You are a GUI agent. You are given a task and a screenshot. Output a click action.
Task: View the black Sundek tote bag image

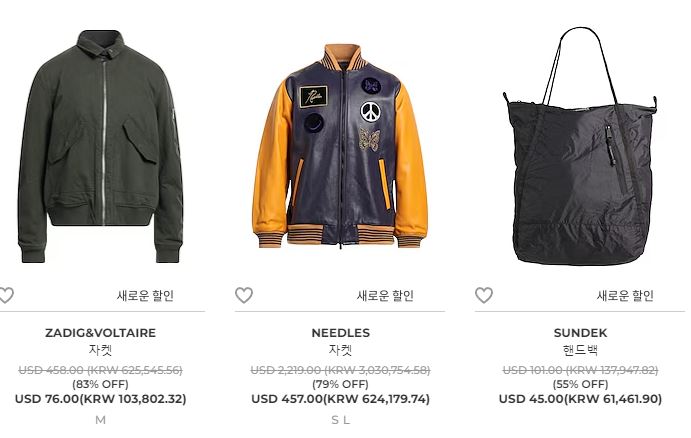click(580, 146)
